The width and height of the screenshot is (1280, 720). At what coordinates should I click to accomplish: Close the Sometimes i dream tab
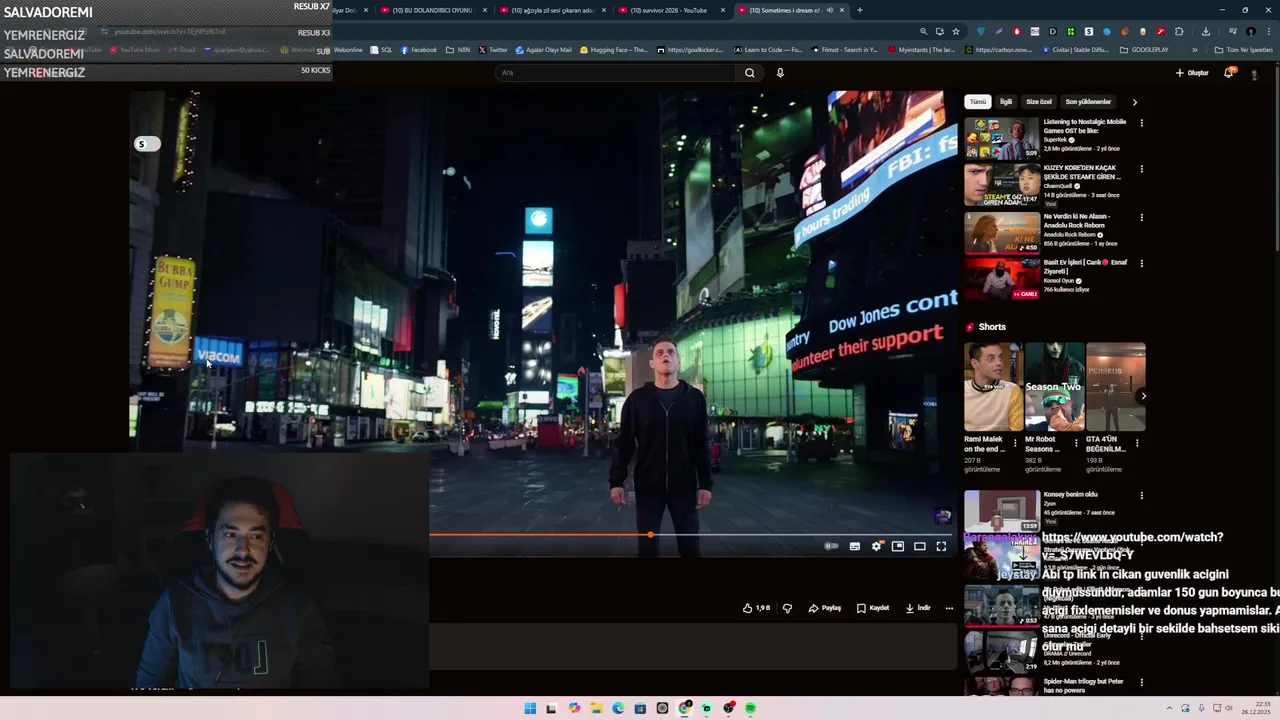[842, 10]
